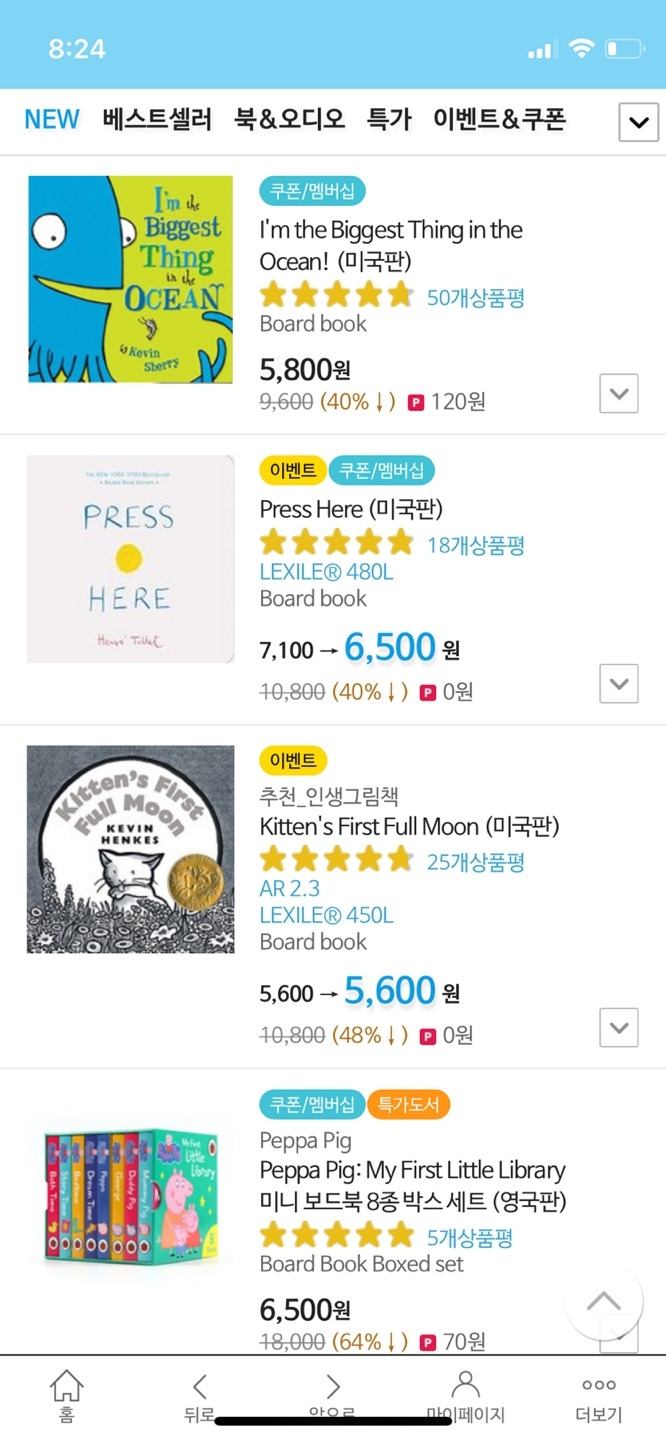Tap the forward arrow (앞으로) icon
666x1440 pixels.
(333, 1386)
